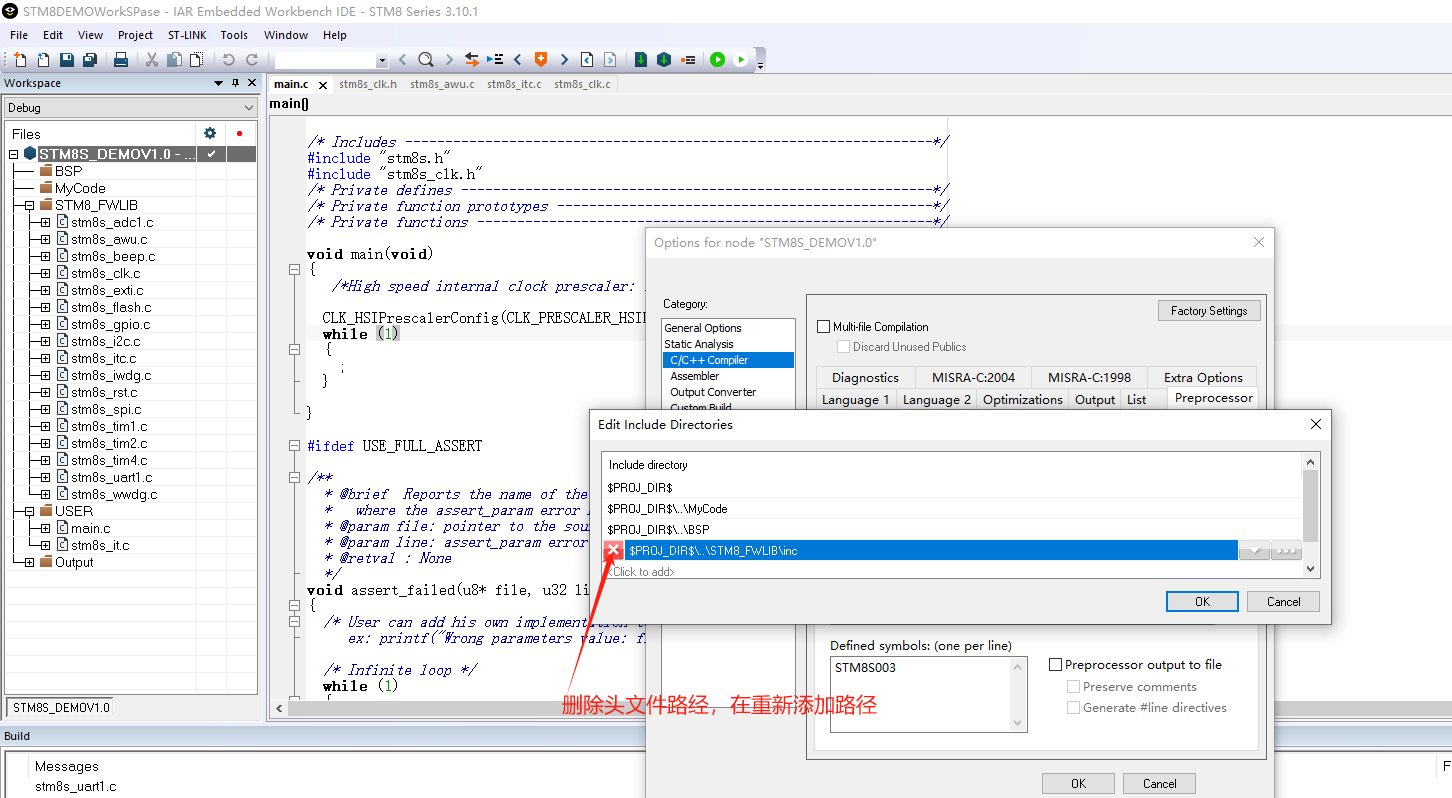Open dropdown arrow on selected include path
The width and height of the screenshot is (1452, 798).
click(1254, 551)
